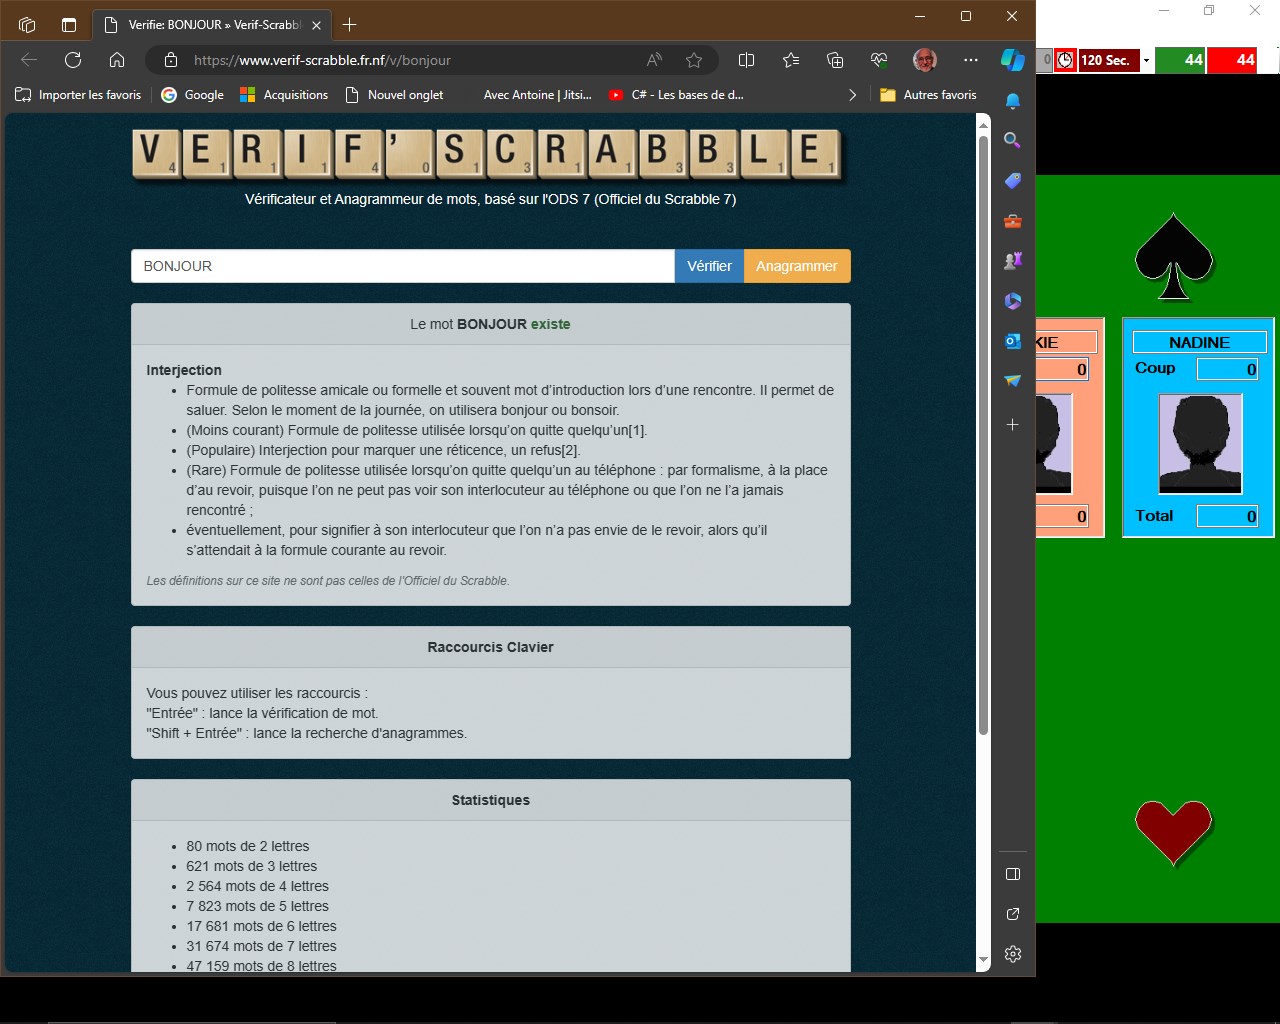Add this page to favorites star
This screenshot has height=1024, width=1280.
click(694, 60)
